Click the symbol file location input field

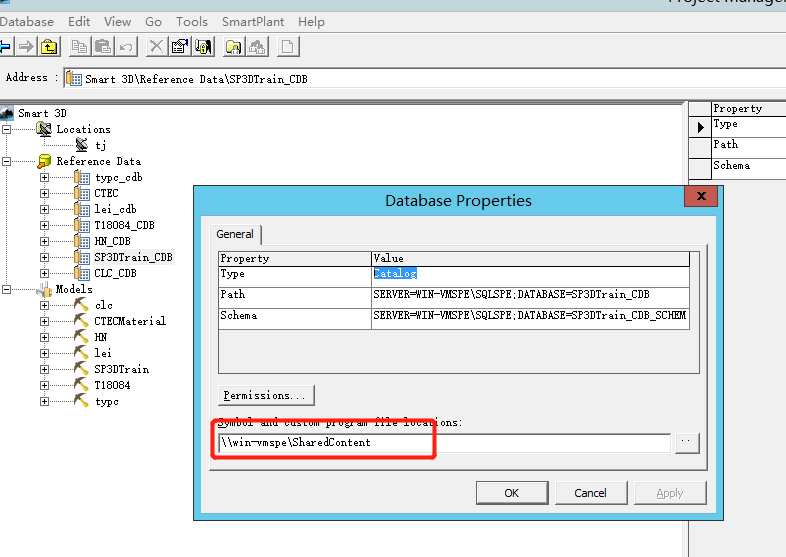[x=445, y=443]
